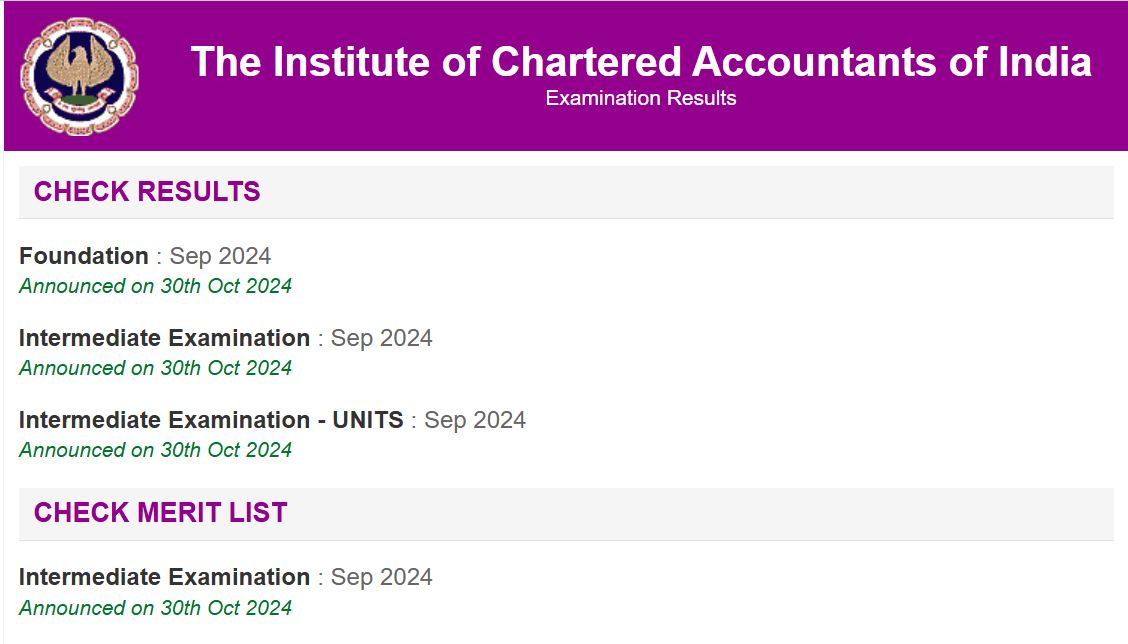Click the Examination Results subtitle in header

coord(641,98)
